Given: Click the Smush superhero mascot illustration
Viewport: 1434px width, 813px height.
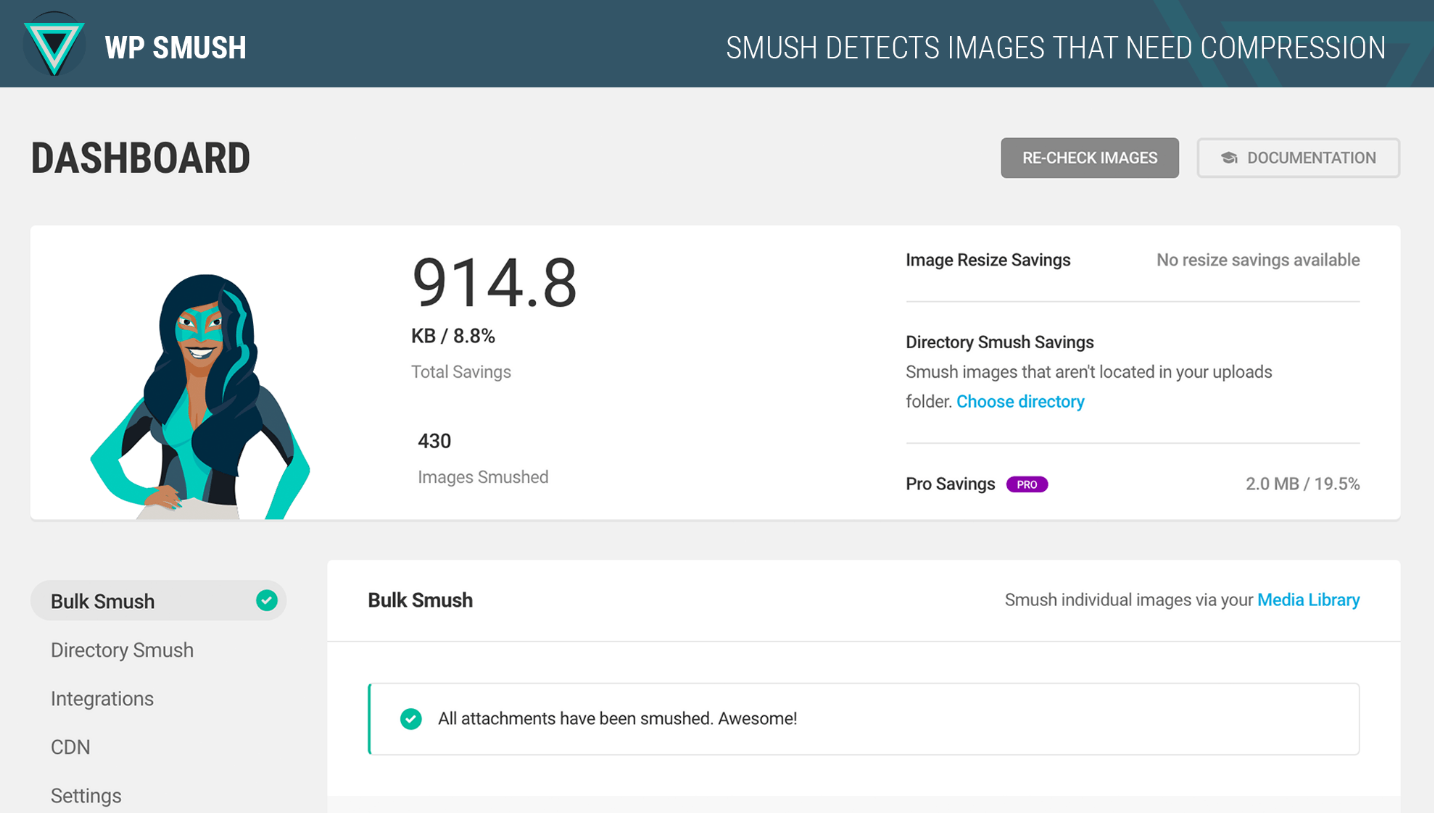Looking at the screenshot, I should coord(202,395).
